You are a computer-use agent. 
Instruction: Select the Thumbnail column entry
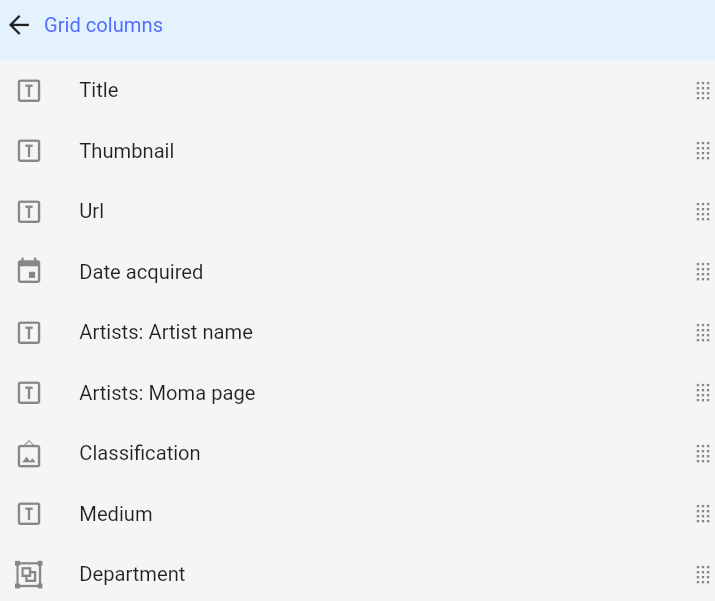pyautogui.click(x=127, y=151)
